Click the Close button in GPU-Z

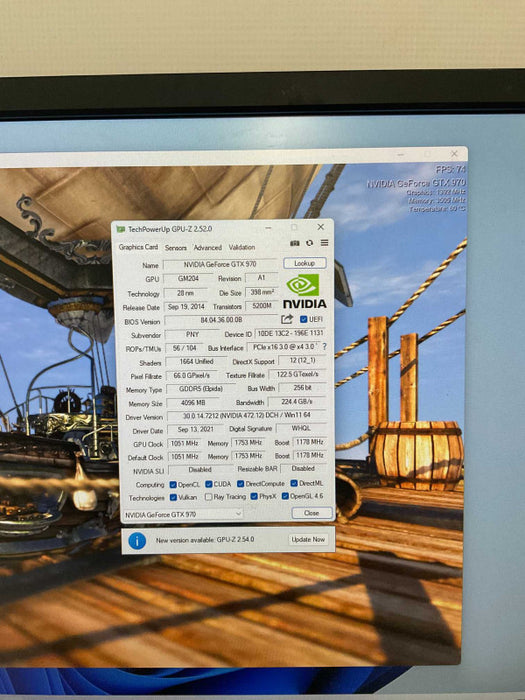point(312,513)
